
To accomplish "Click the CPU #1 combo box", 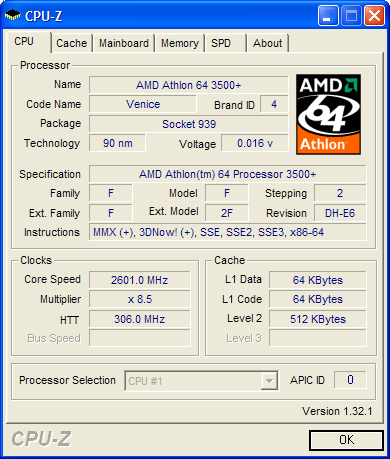I will click(201, 381).
